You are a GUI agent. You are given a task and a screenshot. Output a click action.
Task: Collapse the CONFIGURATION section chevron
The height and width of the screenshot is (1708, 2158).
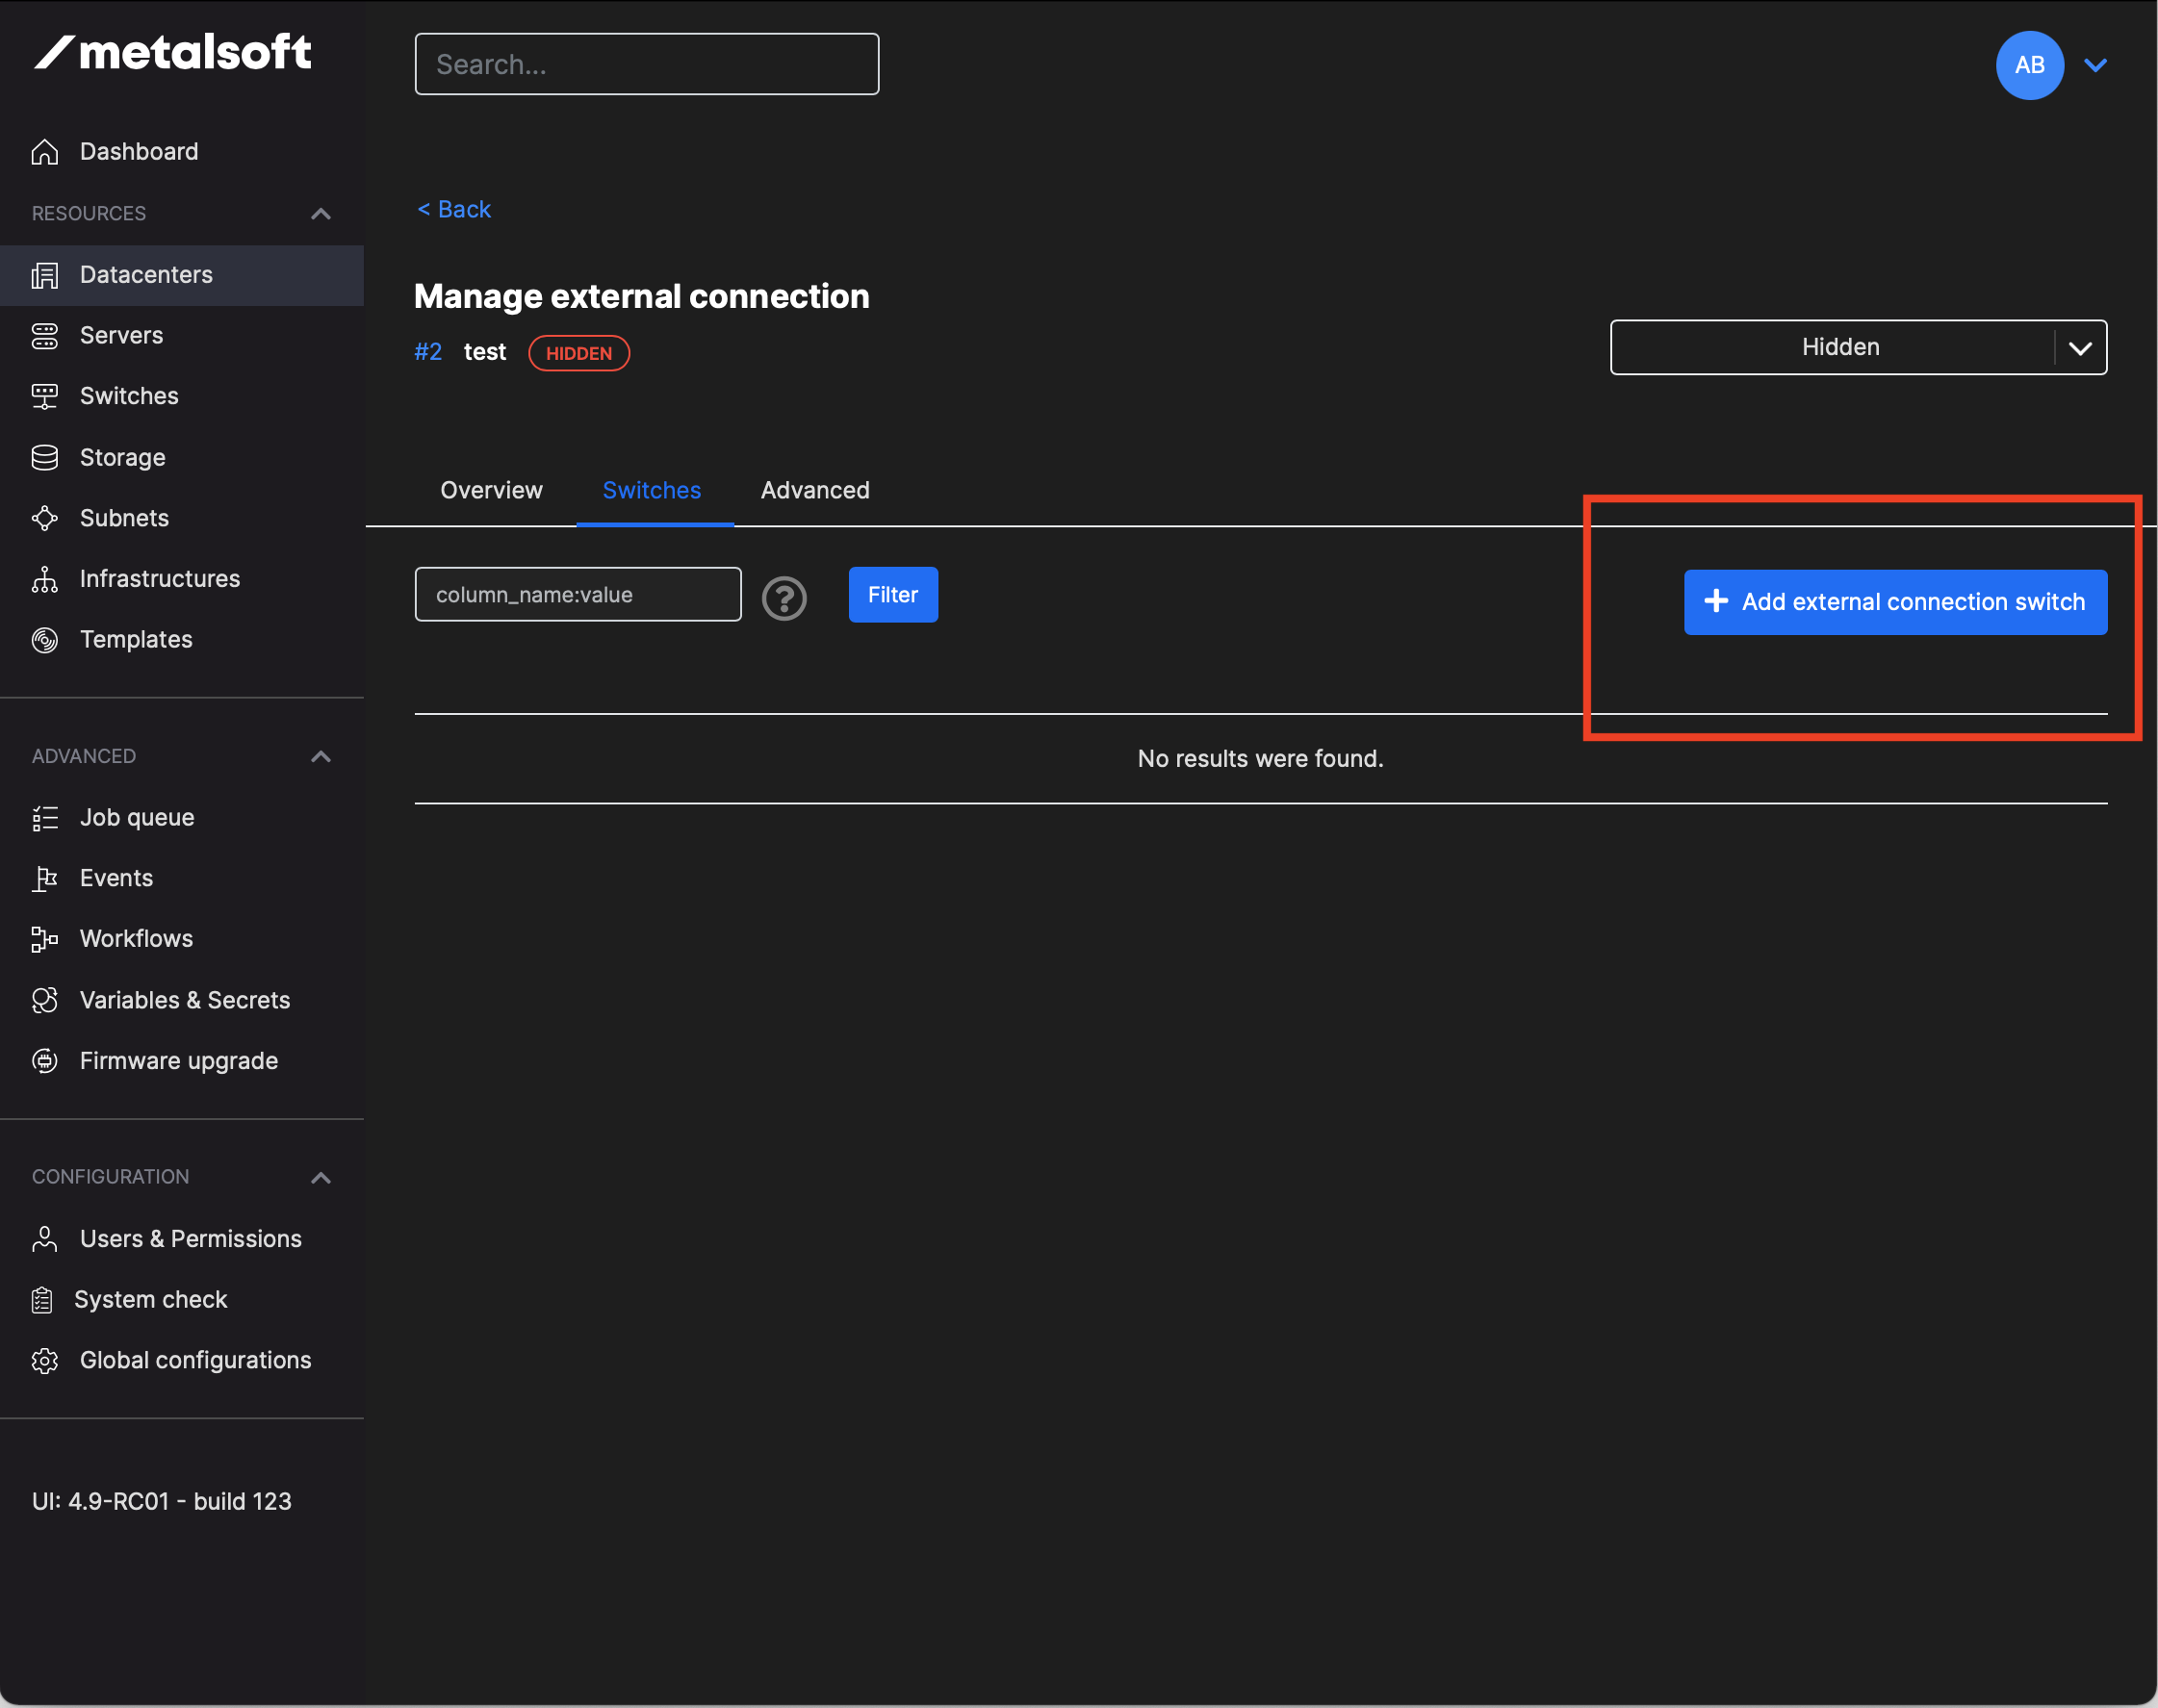321,1178
